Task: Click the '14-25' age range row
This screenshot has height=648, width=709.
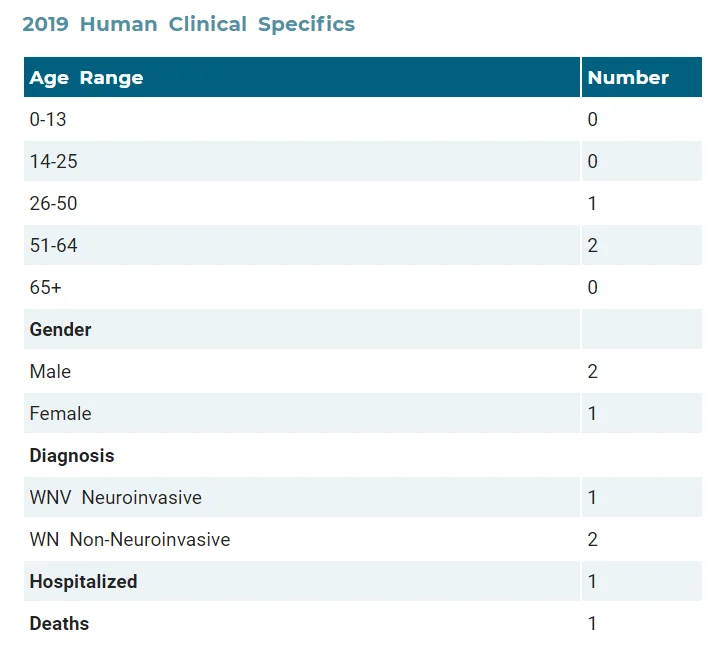Action: coord(363,161)
